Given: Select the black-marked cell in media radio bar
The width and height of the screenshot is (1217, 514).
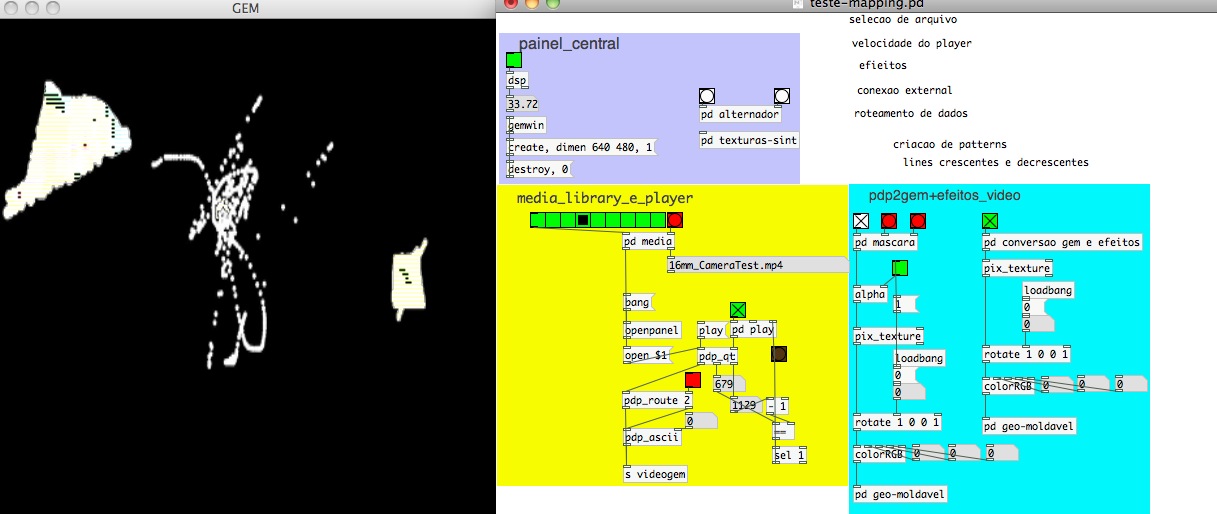Looking at the screenshot, I should pyautogui.click(x=582, y=220).
